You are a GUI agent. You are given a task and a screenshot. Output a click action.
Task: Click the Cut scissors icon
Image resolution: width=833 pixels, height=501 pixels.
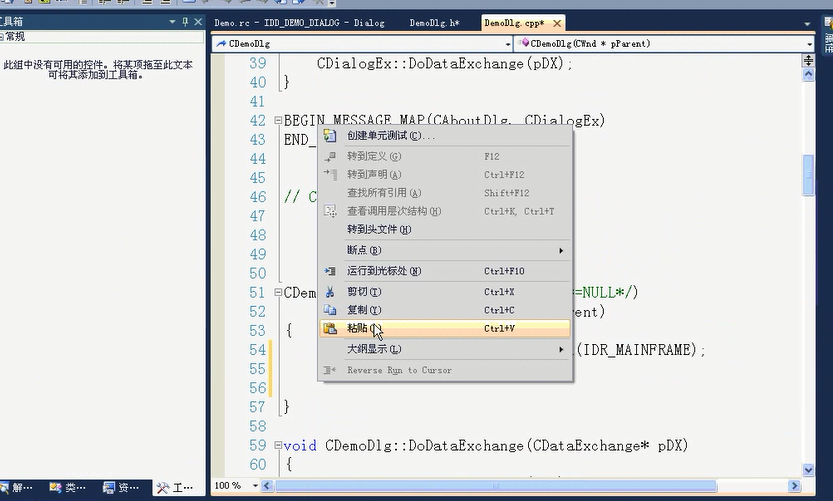330,292
